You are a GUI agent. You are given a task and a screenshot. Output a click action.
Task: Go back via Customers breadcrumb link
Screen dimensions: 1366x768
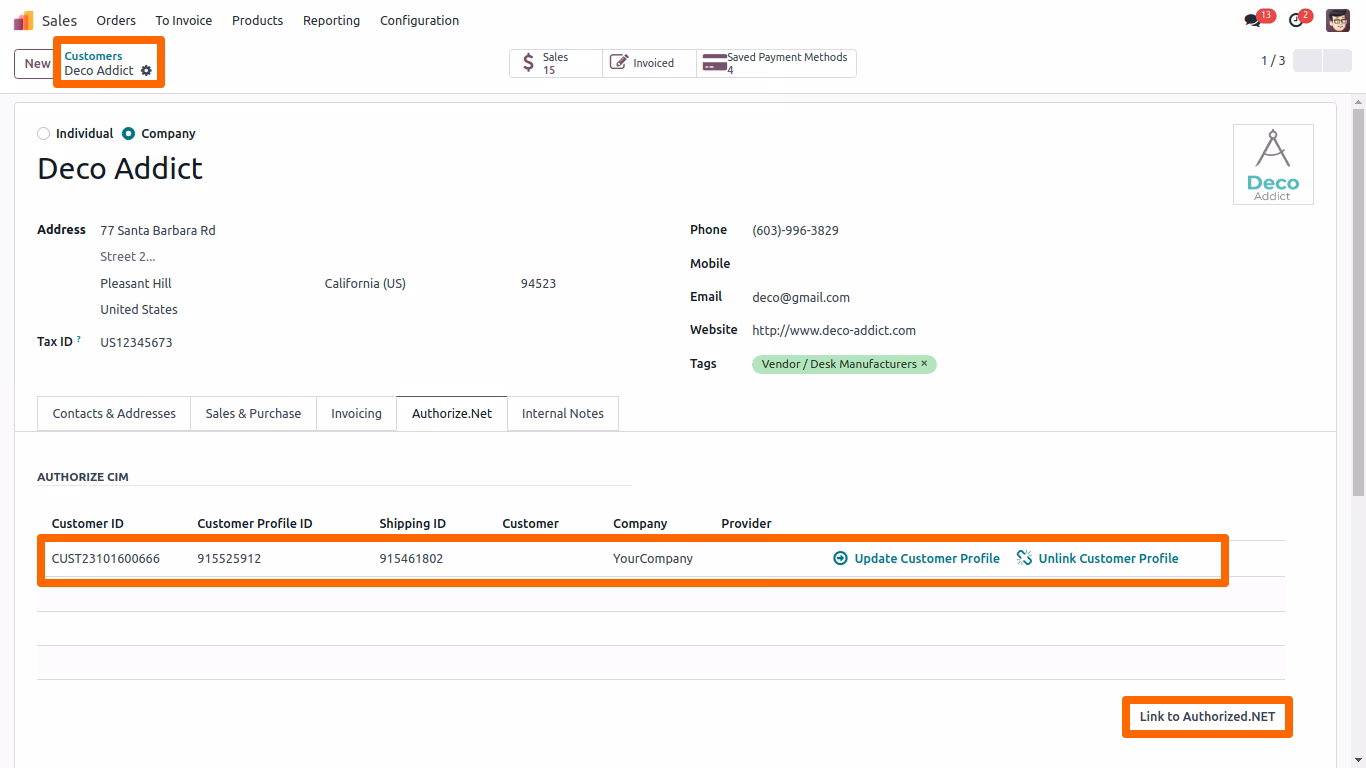(x=93, y=56)
